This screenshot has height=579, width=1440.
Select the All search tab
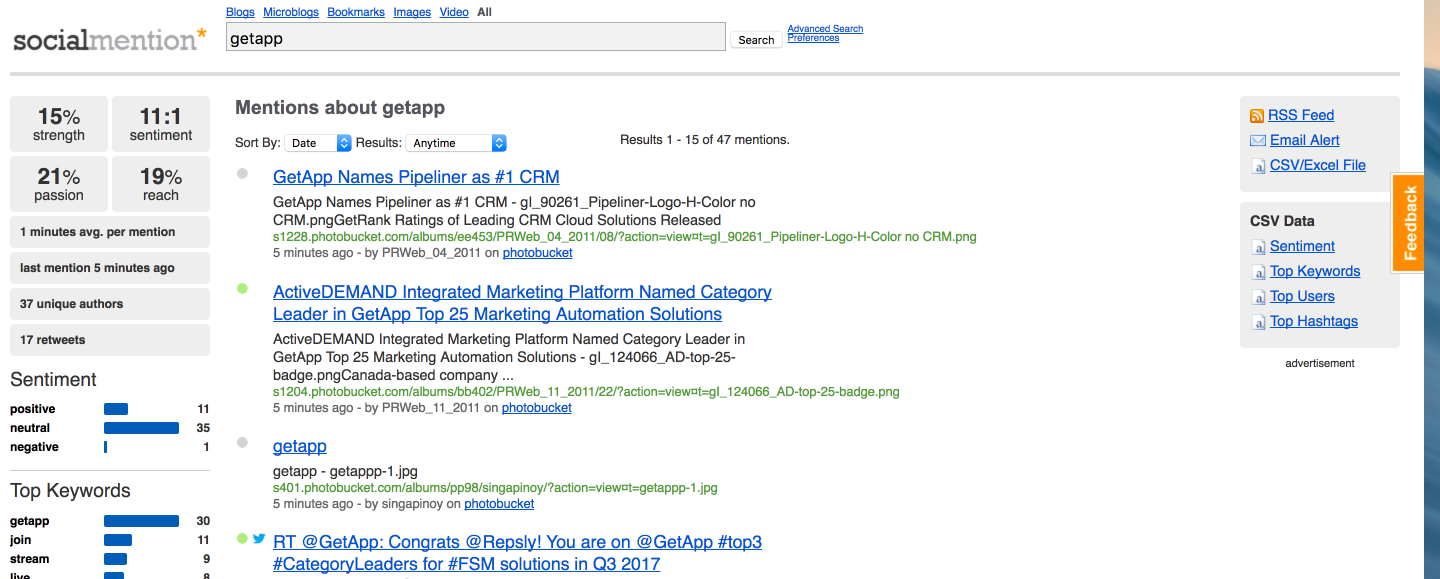(484, 12)
